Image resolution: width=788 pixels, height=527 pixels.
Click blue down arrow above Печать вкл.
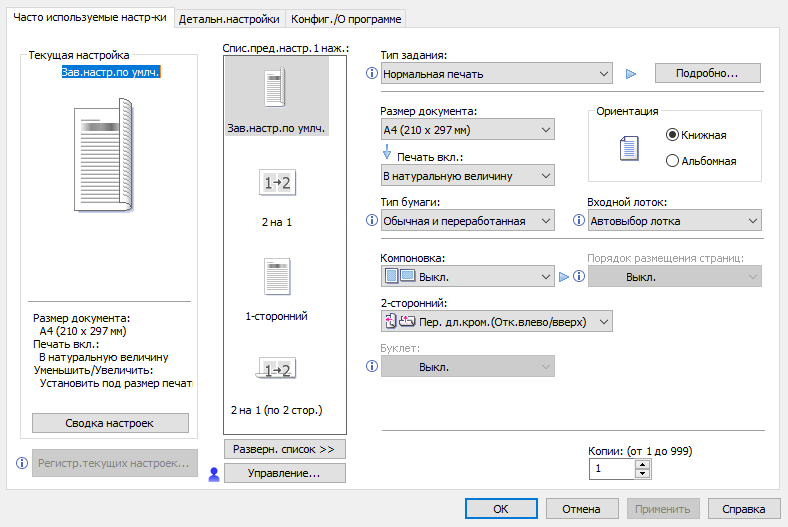pos(386,152)
